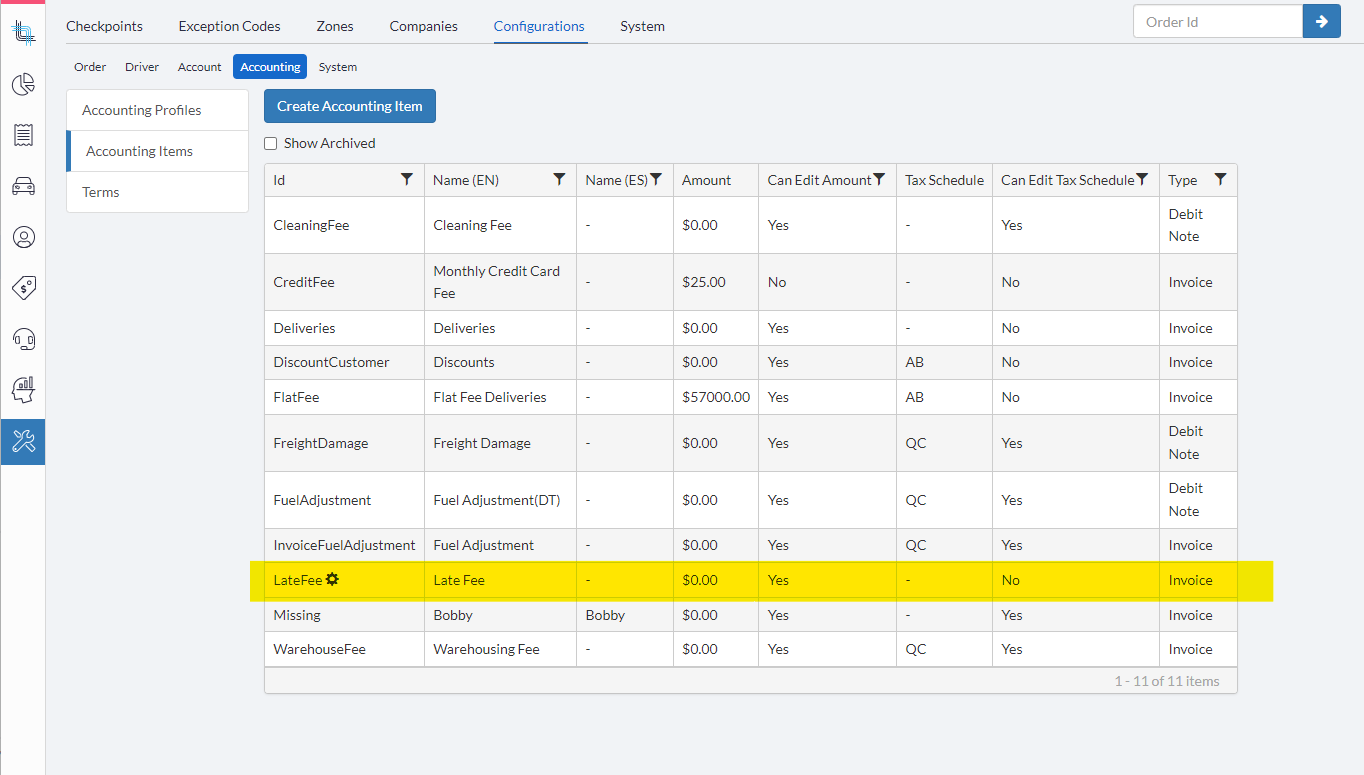This screenshot has height=775, width=1364.
Task: Toggle the Show Archived checkbox
Action: point(270,143)
